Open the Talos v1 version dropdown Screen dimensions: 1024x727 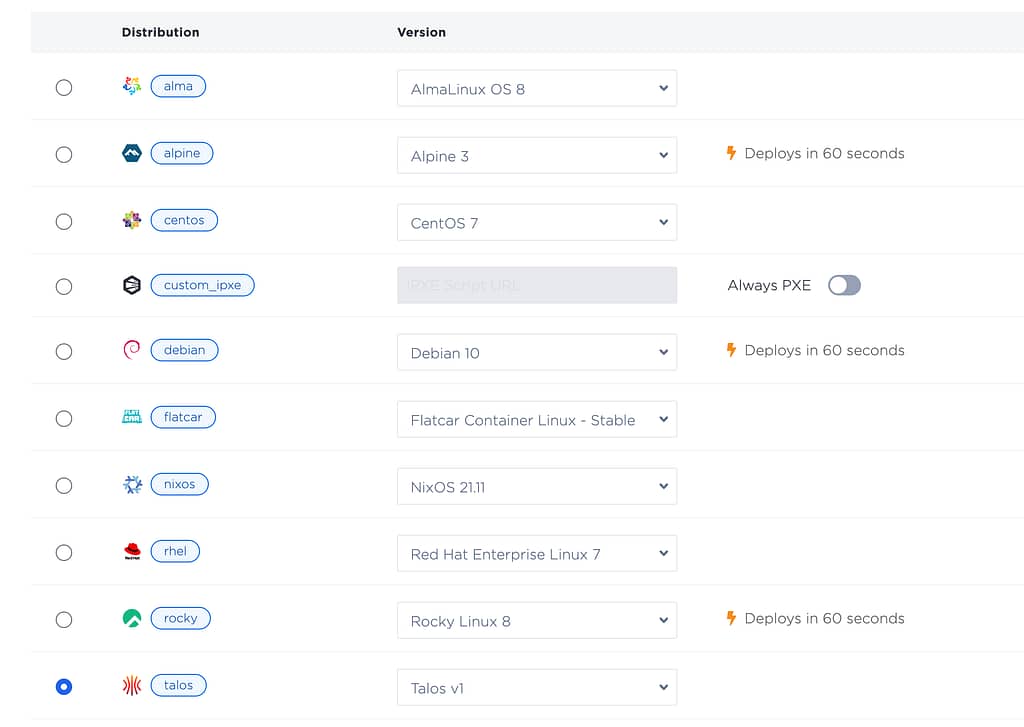[537, 688]
